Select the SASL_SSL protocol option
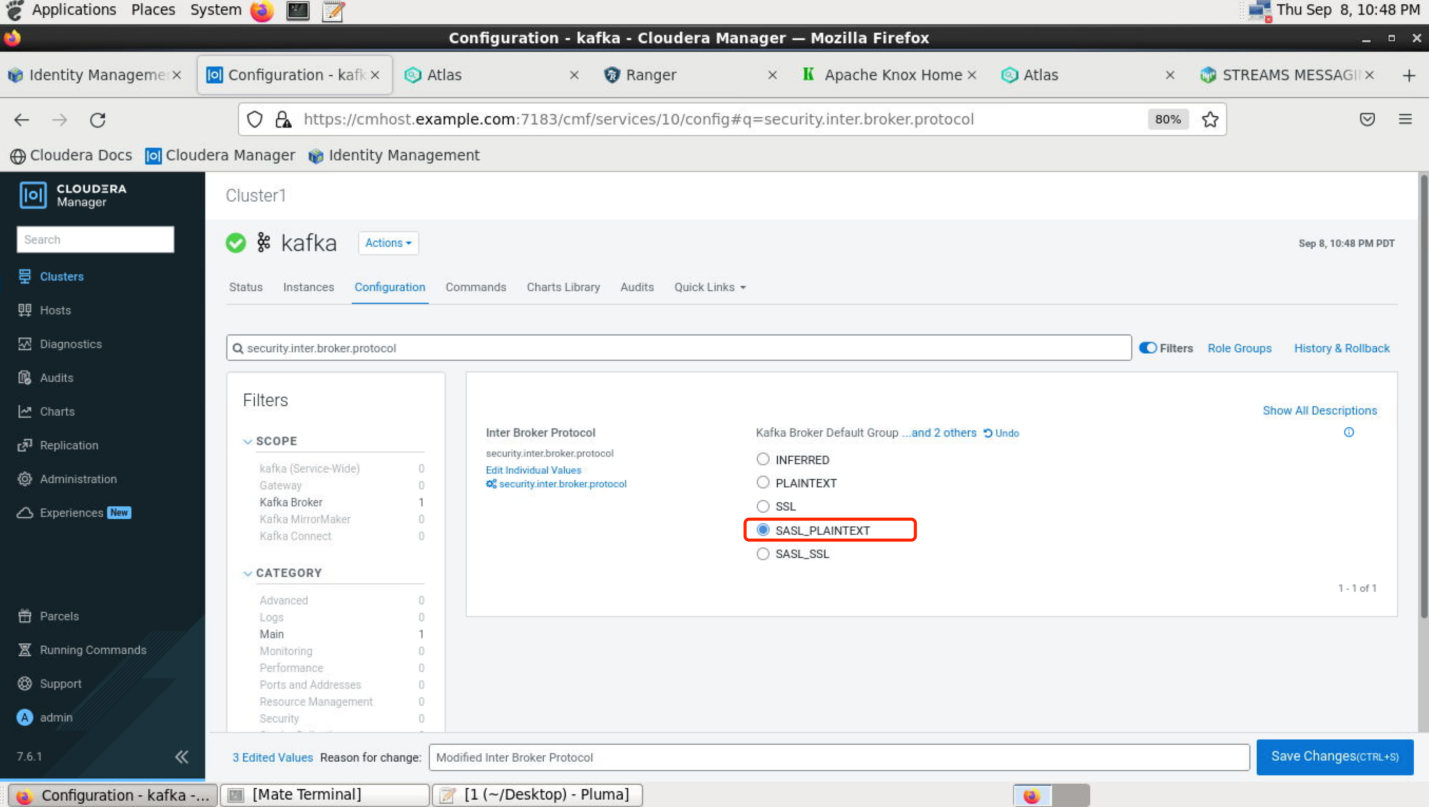 [x=763, y=554]
